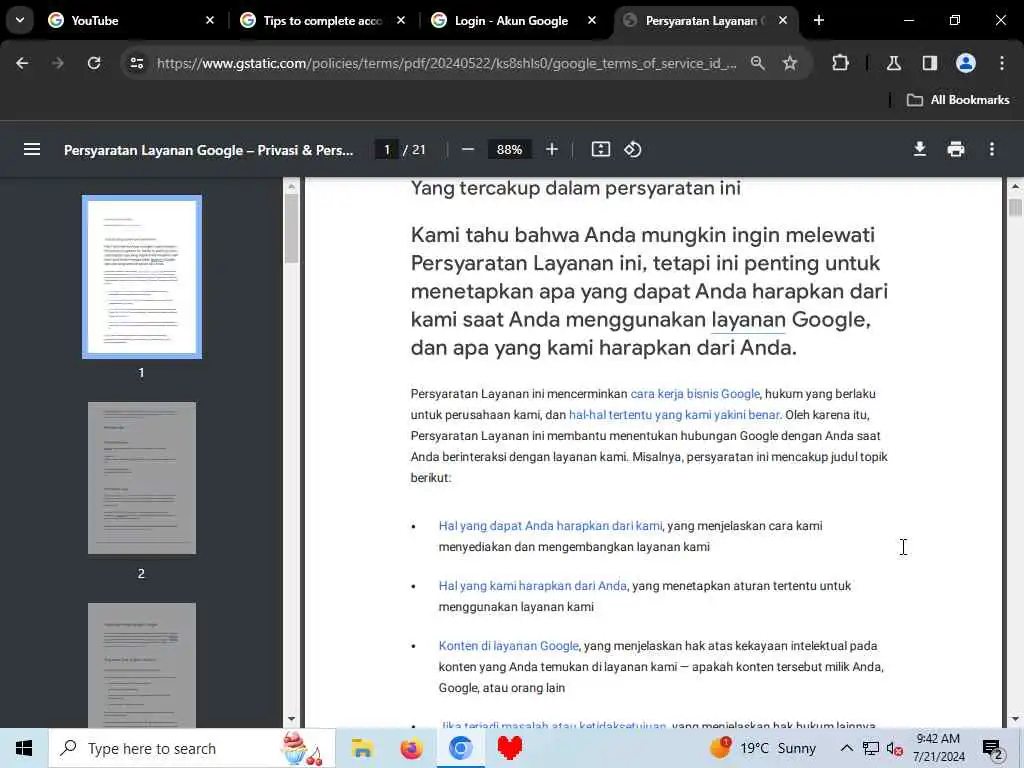Download the PDF file
The height and width of the screenshot is (768, 1024).
(920, 150)
